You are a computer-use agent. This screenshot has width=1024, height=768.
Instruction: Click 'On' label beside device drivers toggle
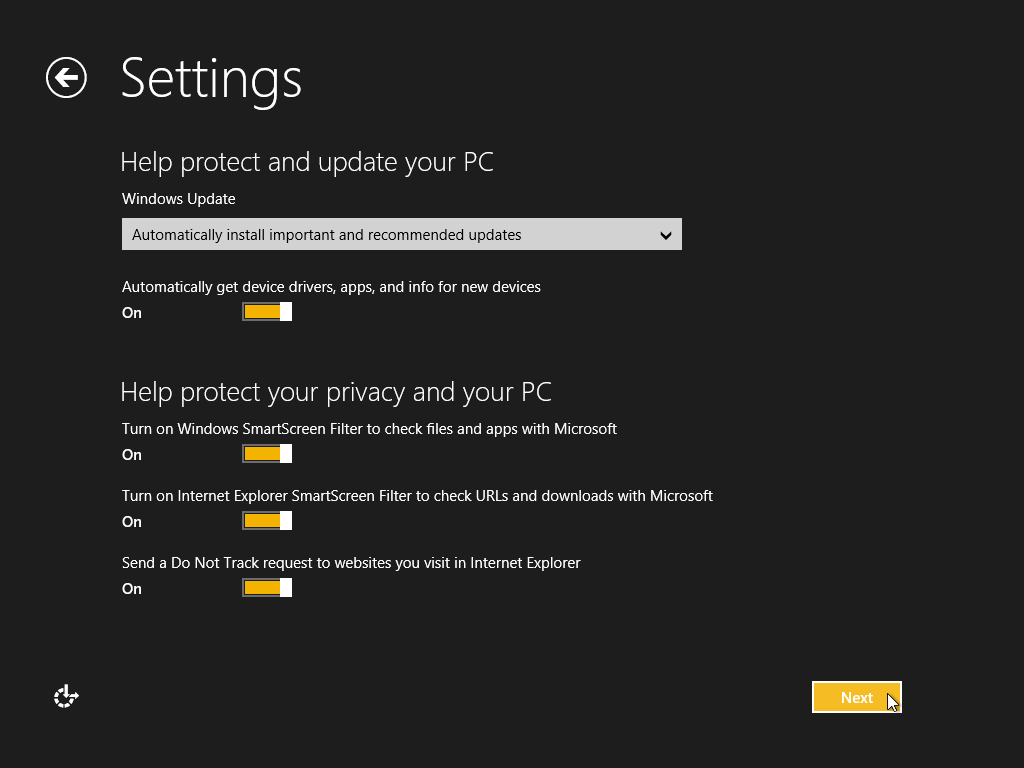(132, 313)
